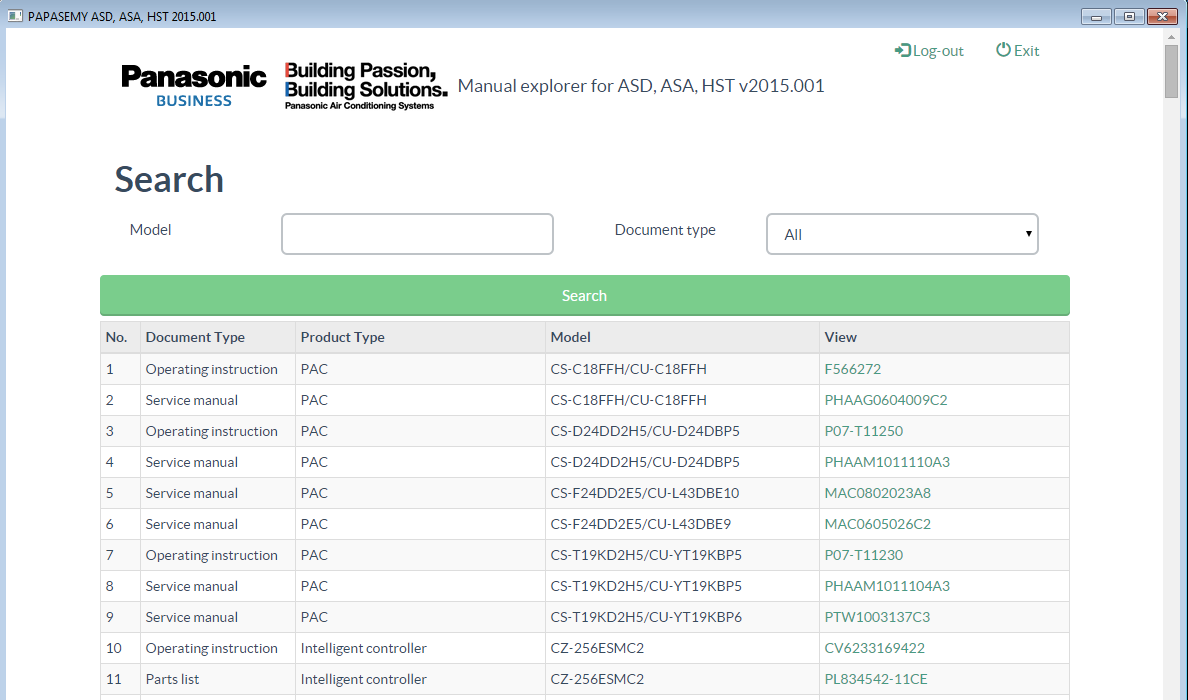Open service manual PHAAG0604009C2
This screenshot has width=1188, height=700.
coord(885,400)
